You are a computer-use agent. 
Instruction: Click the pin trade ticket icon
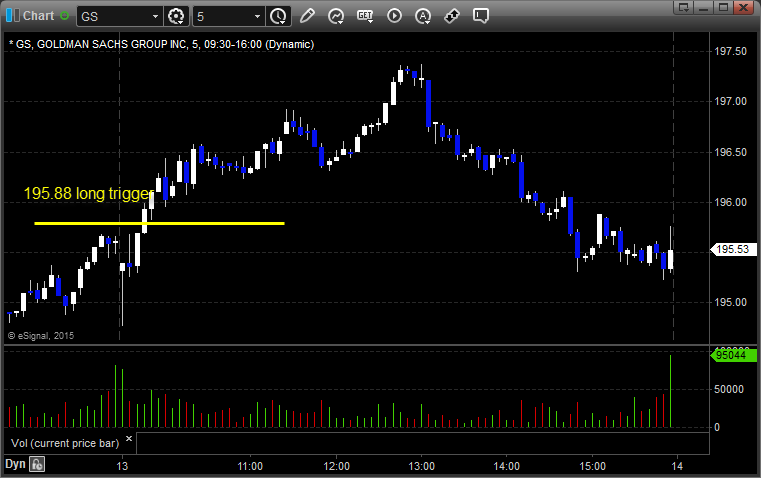pos(452,16)
